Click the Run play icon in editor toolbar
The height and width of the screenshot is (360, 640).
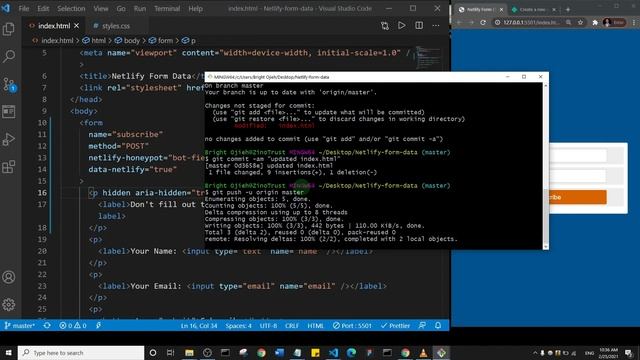pyautogui.click(x=402, y=25)
